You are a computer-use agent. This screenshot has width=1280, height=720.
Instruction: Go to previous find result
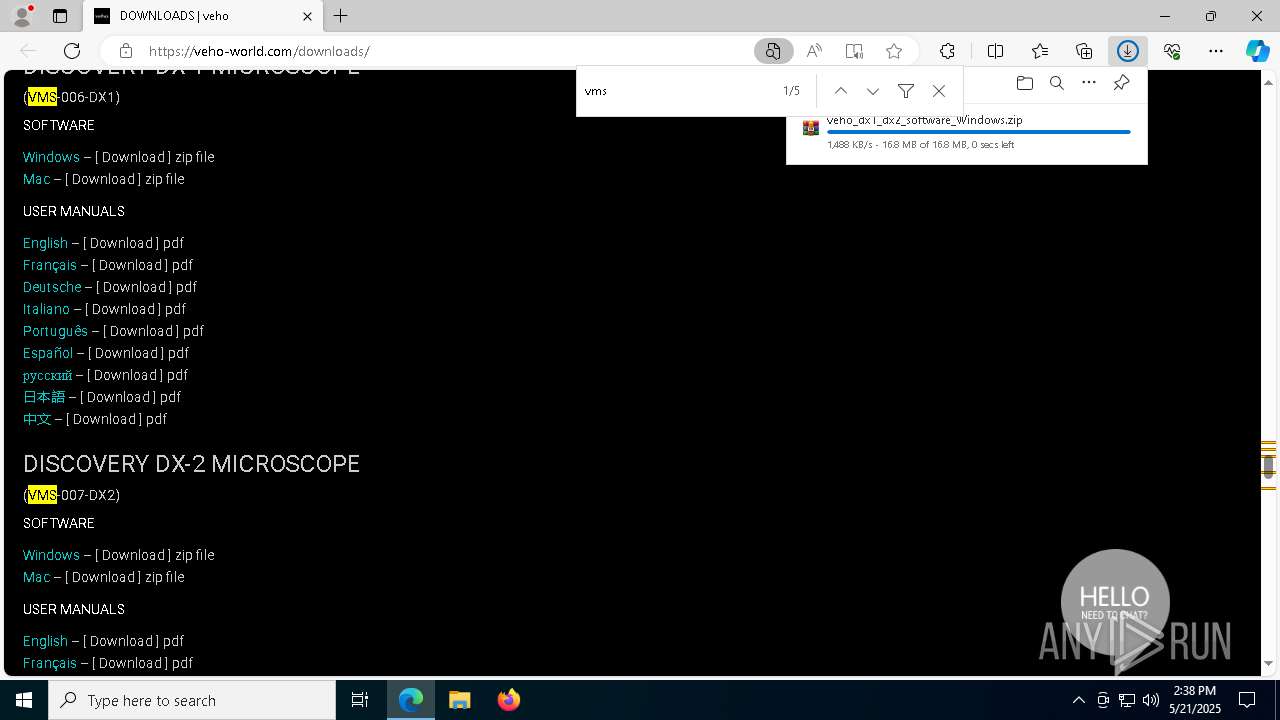pyautogui.click(x=841, y=91)
